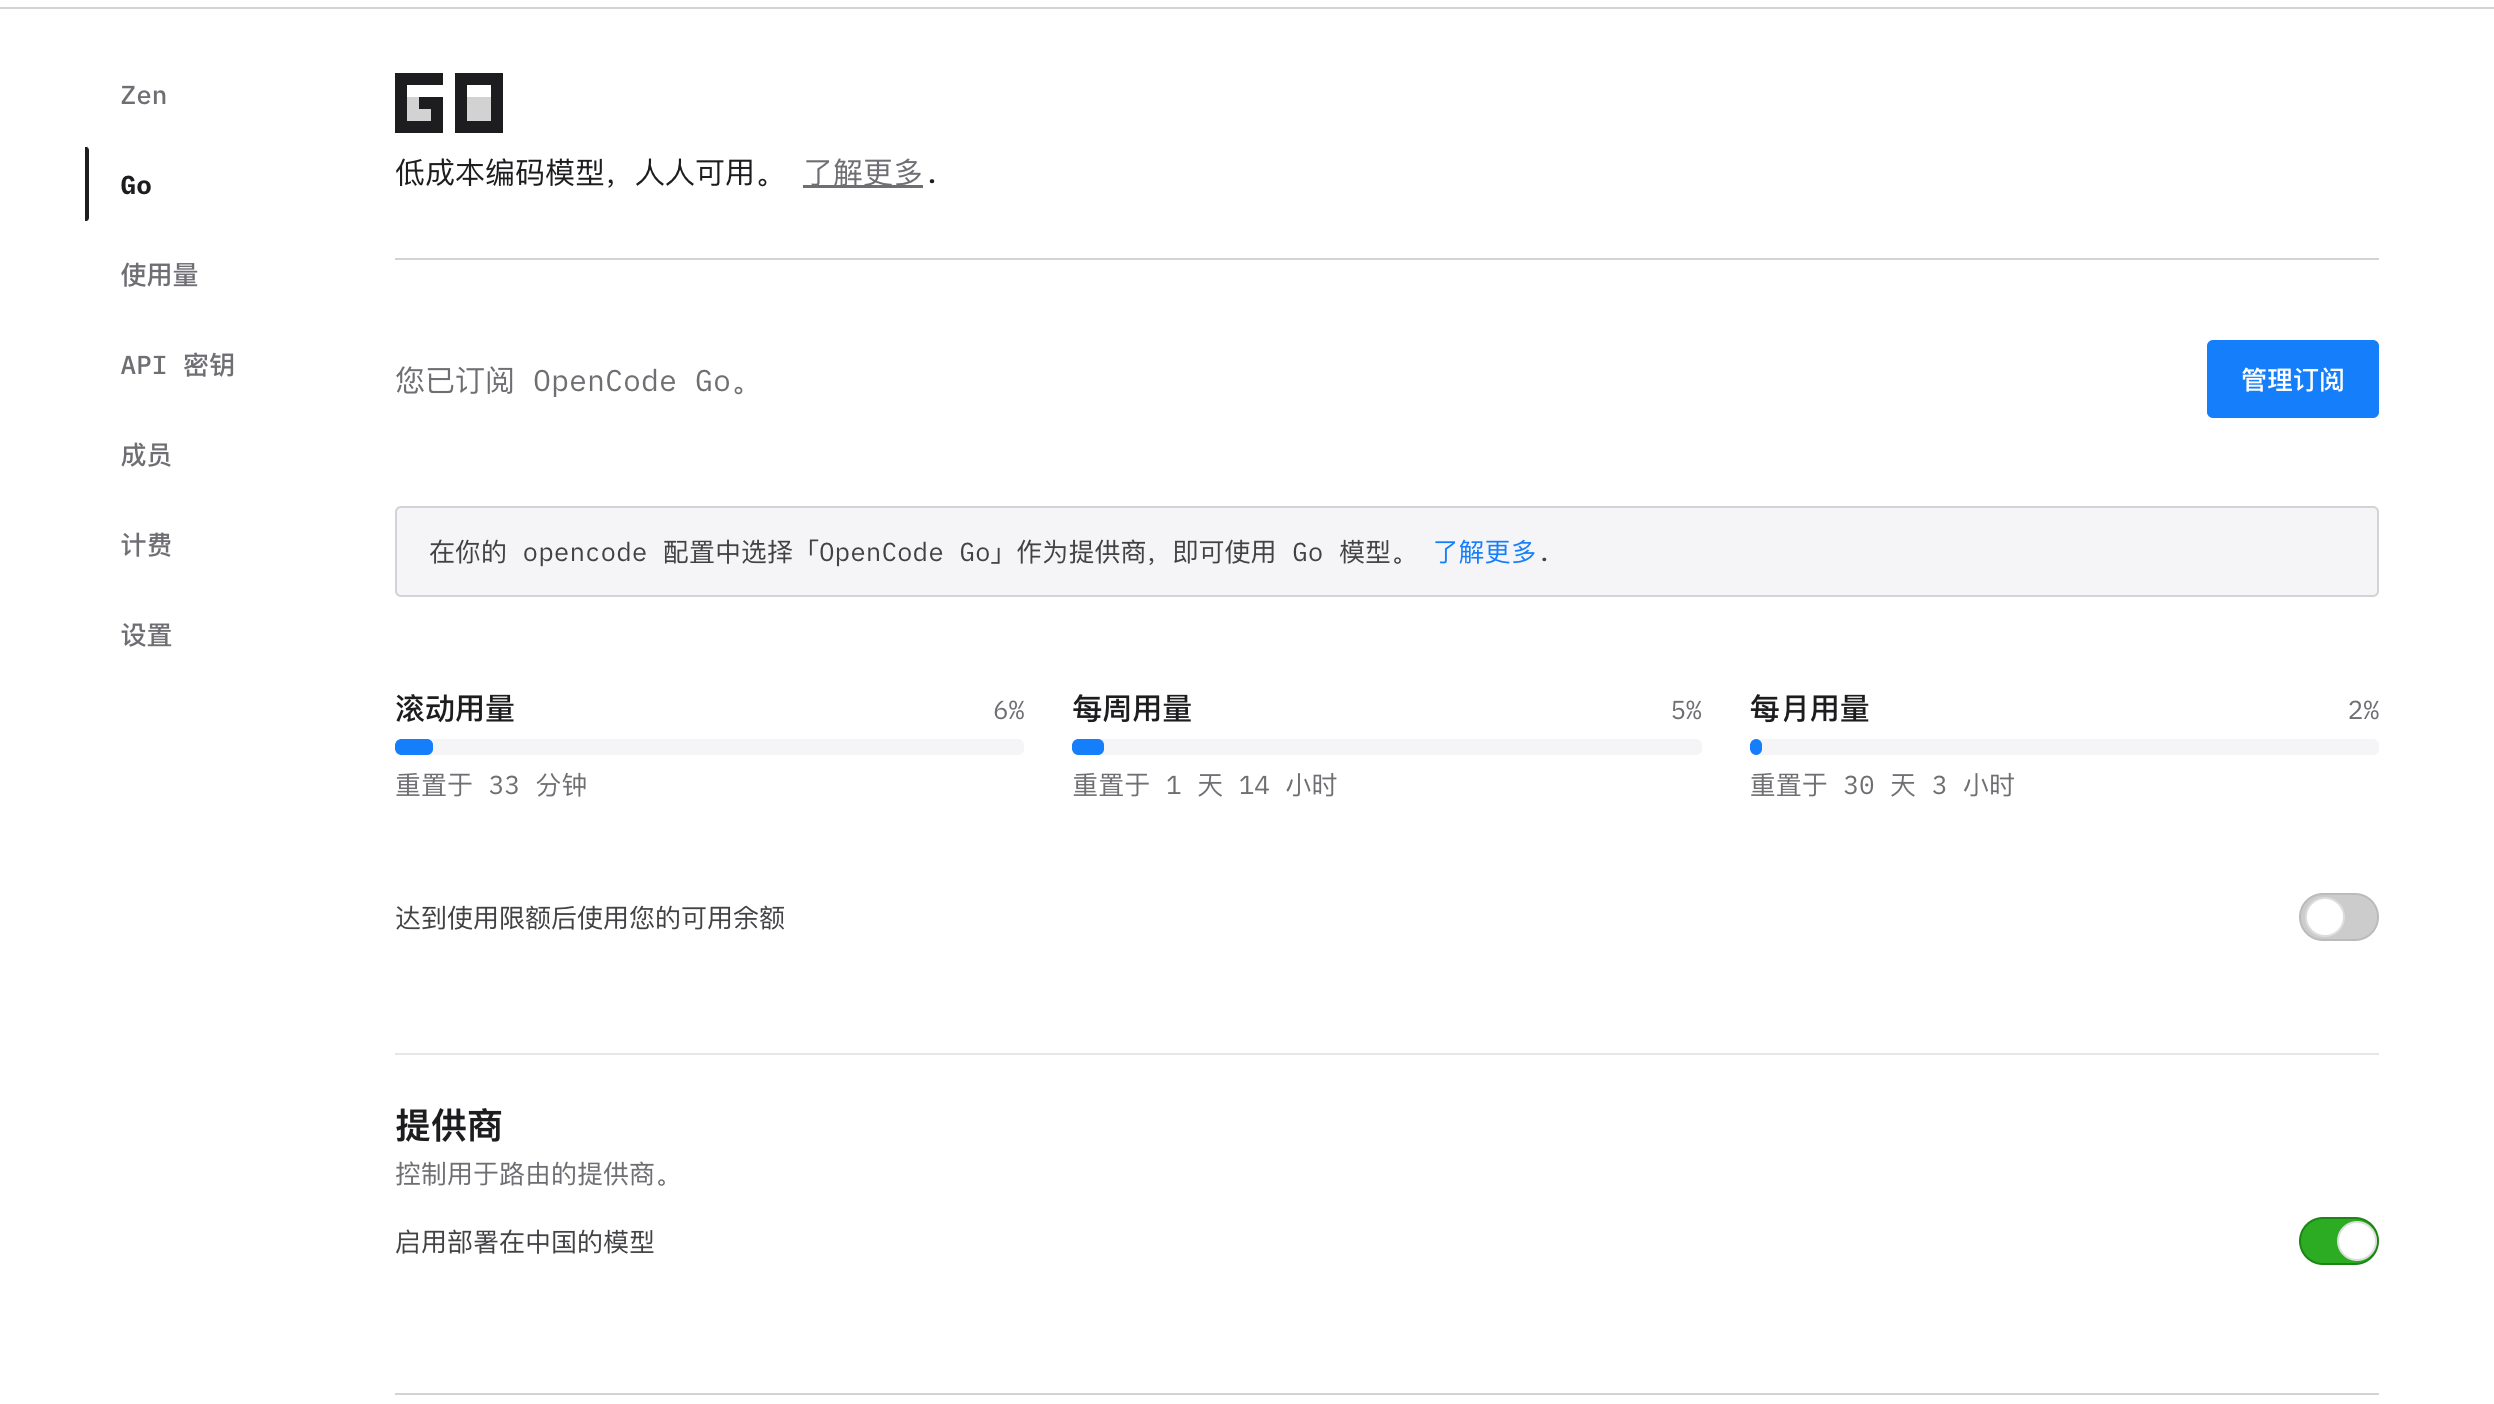Open the 使用量 usage page
The height and width of the screenshot is (1404, 2494).
tap(159, 275)
